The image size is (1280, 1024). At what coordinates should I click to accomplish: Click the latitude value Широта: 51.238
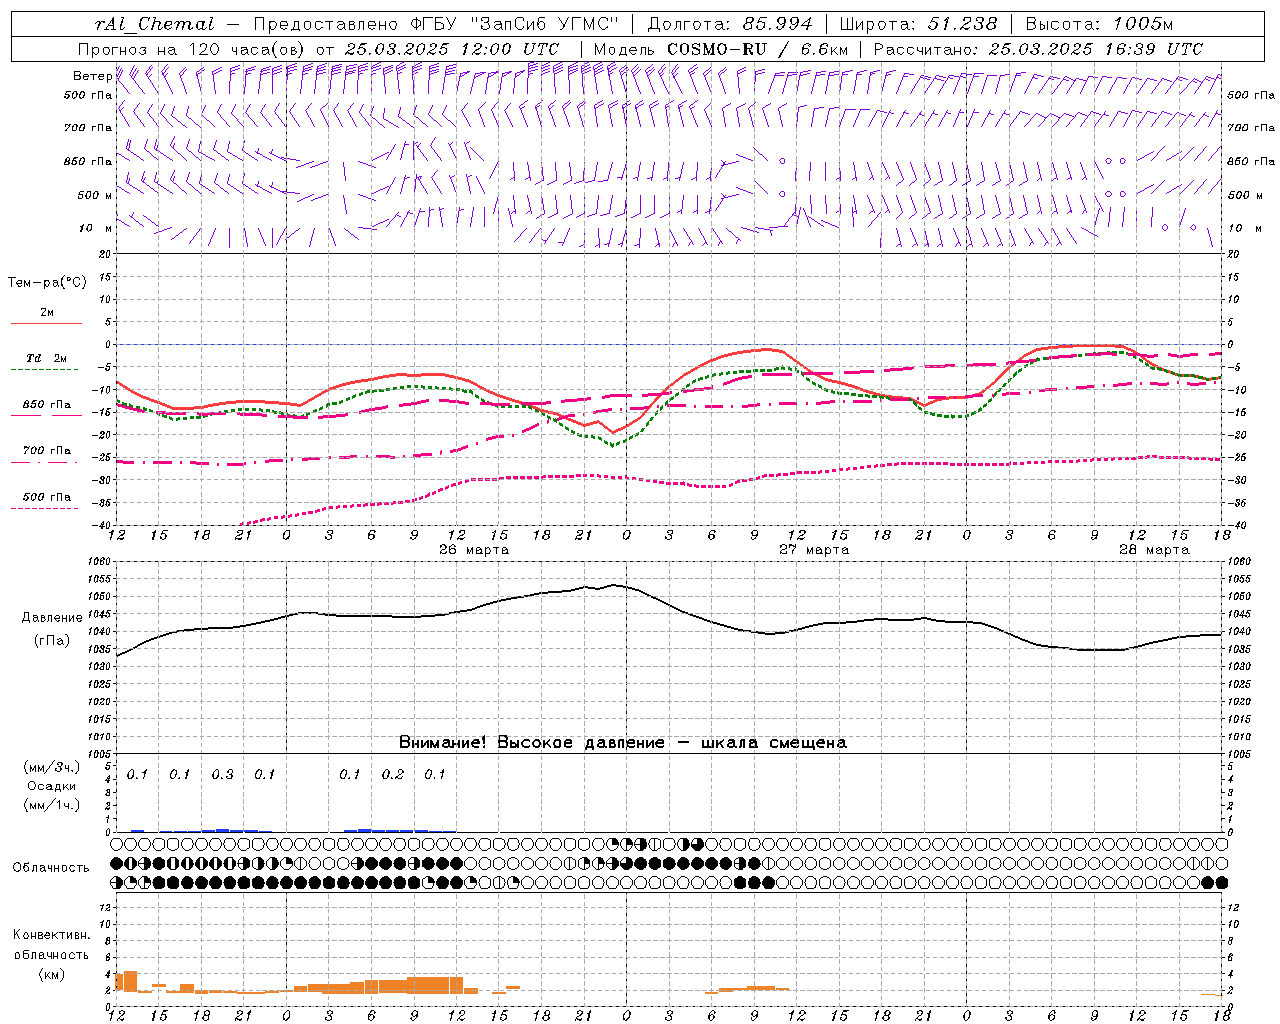tap(918, 24)
